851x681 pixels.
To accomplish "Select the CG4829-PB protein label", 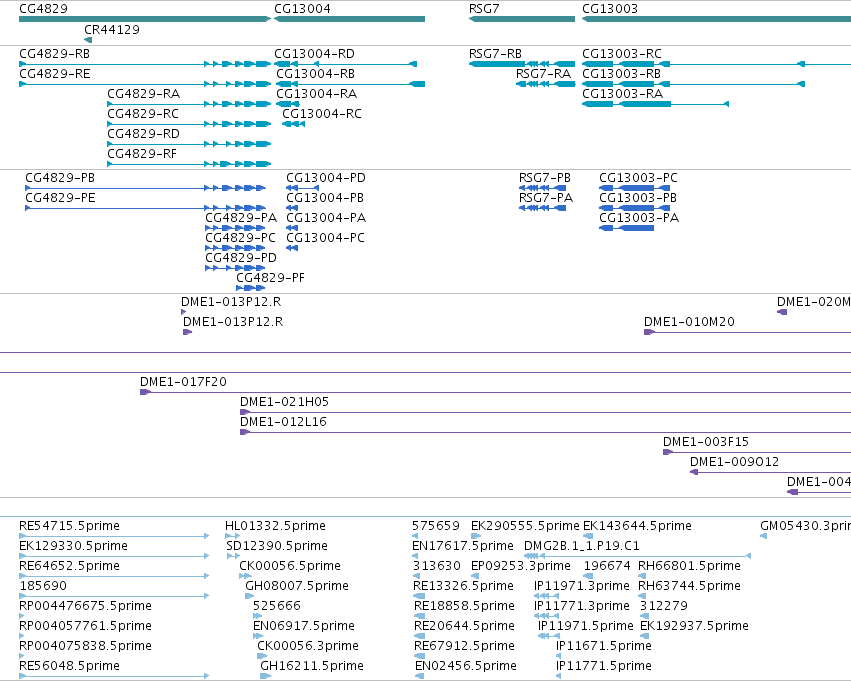I will tap(60, 178).
